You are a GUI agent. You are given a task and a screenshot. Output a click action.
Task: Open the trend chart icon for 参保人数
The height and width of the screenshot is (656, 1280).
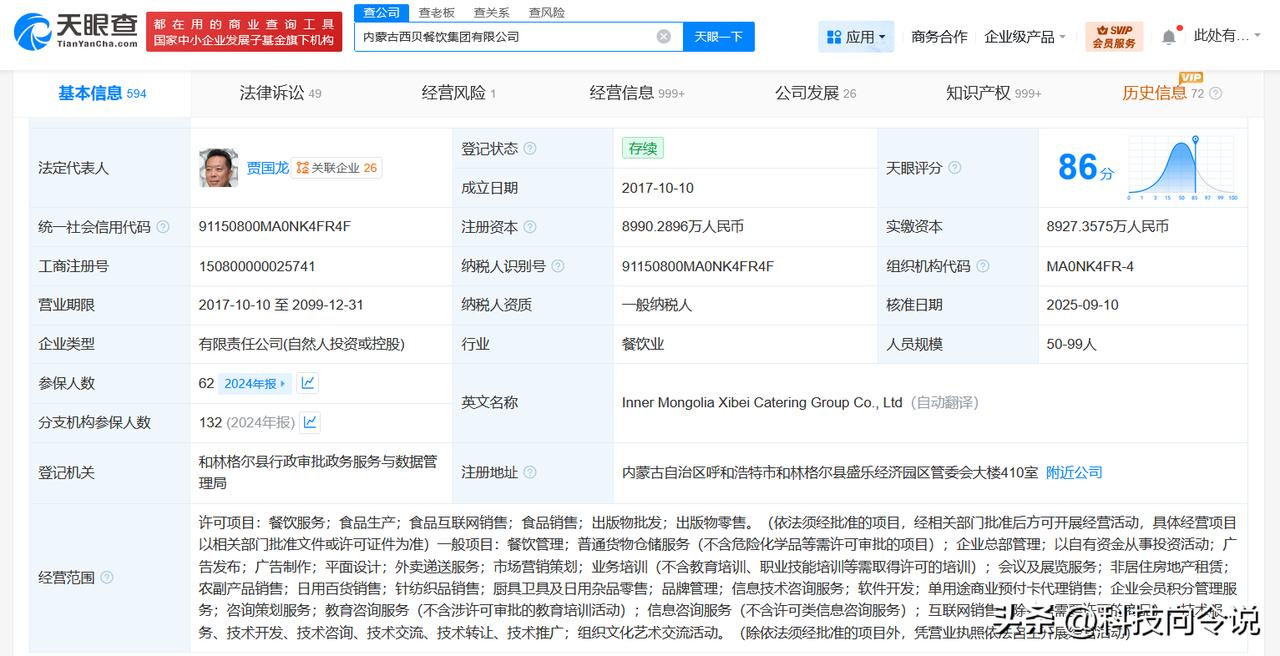pos(308,383)
